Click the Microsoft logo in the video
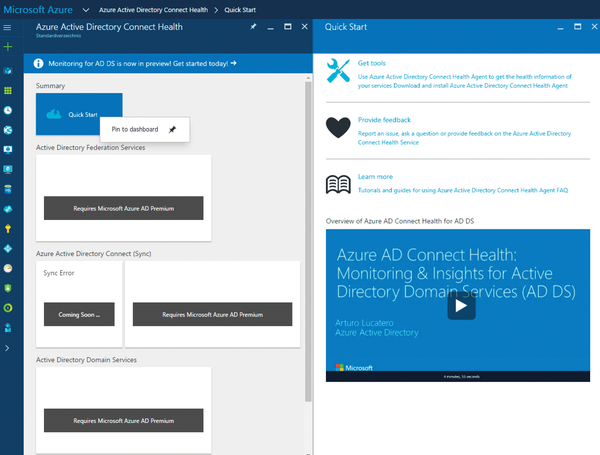This screenshot has height=455, width=600. point(354,368)
